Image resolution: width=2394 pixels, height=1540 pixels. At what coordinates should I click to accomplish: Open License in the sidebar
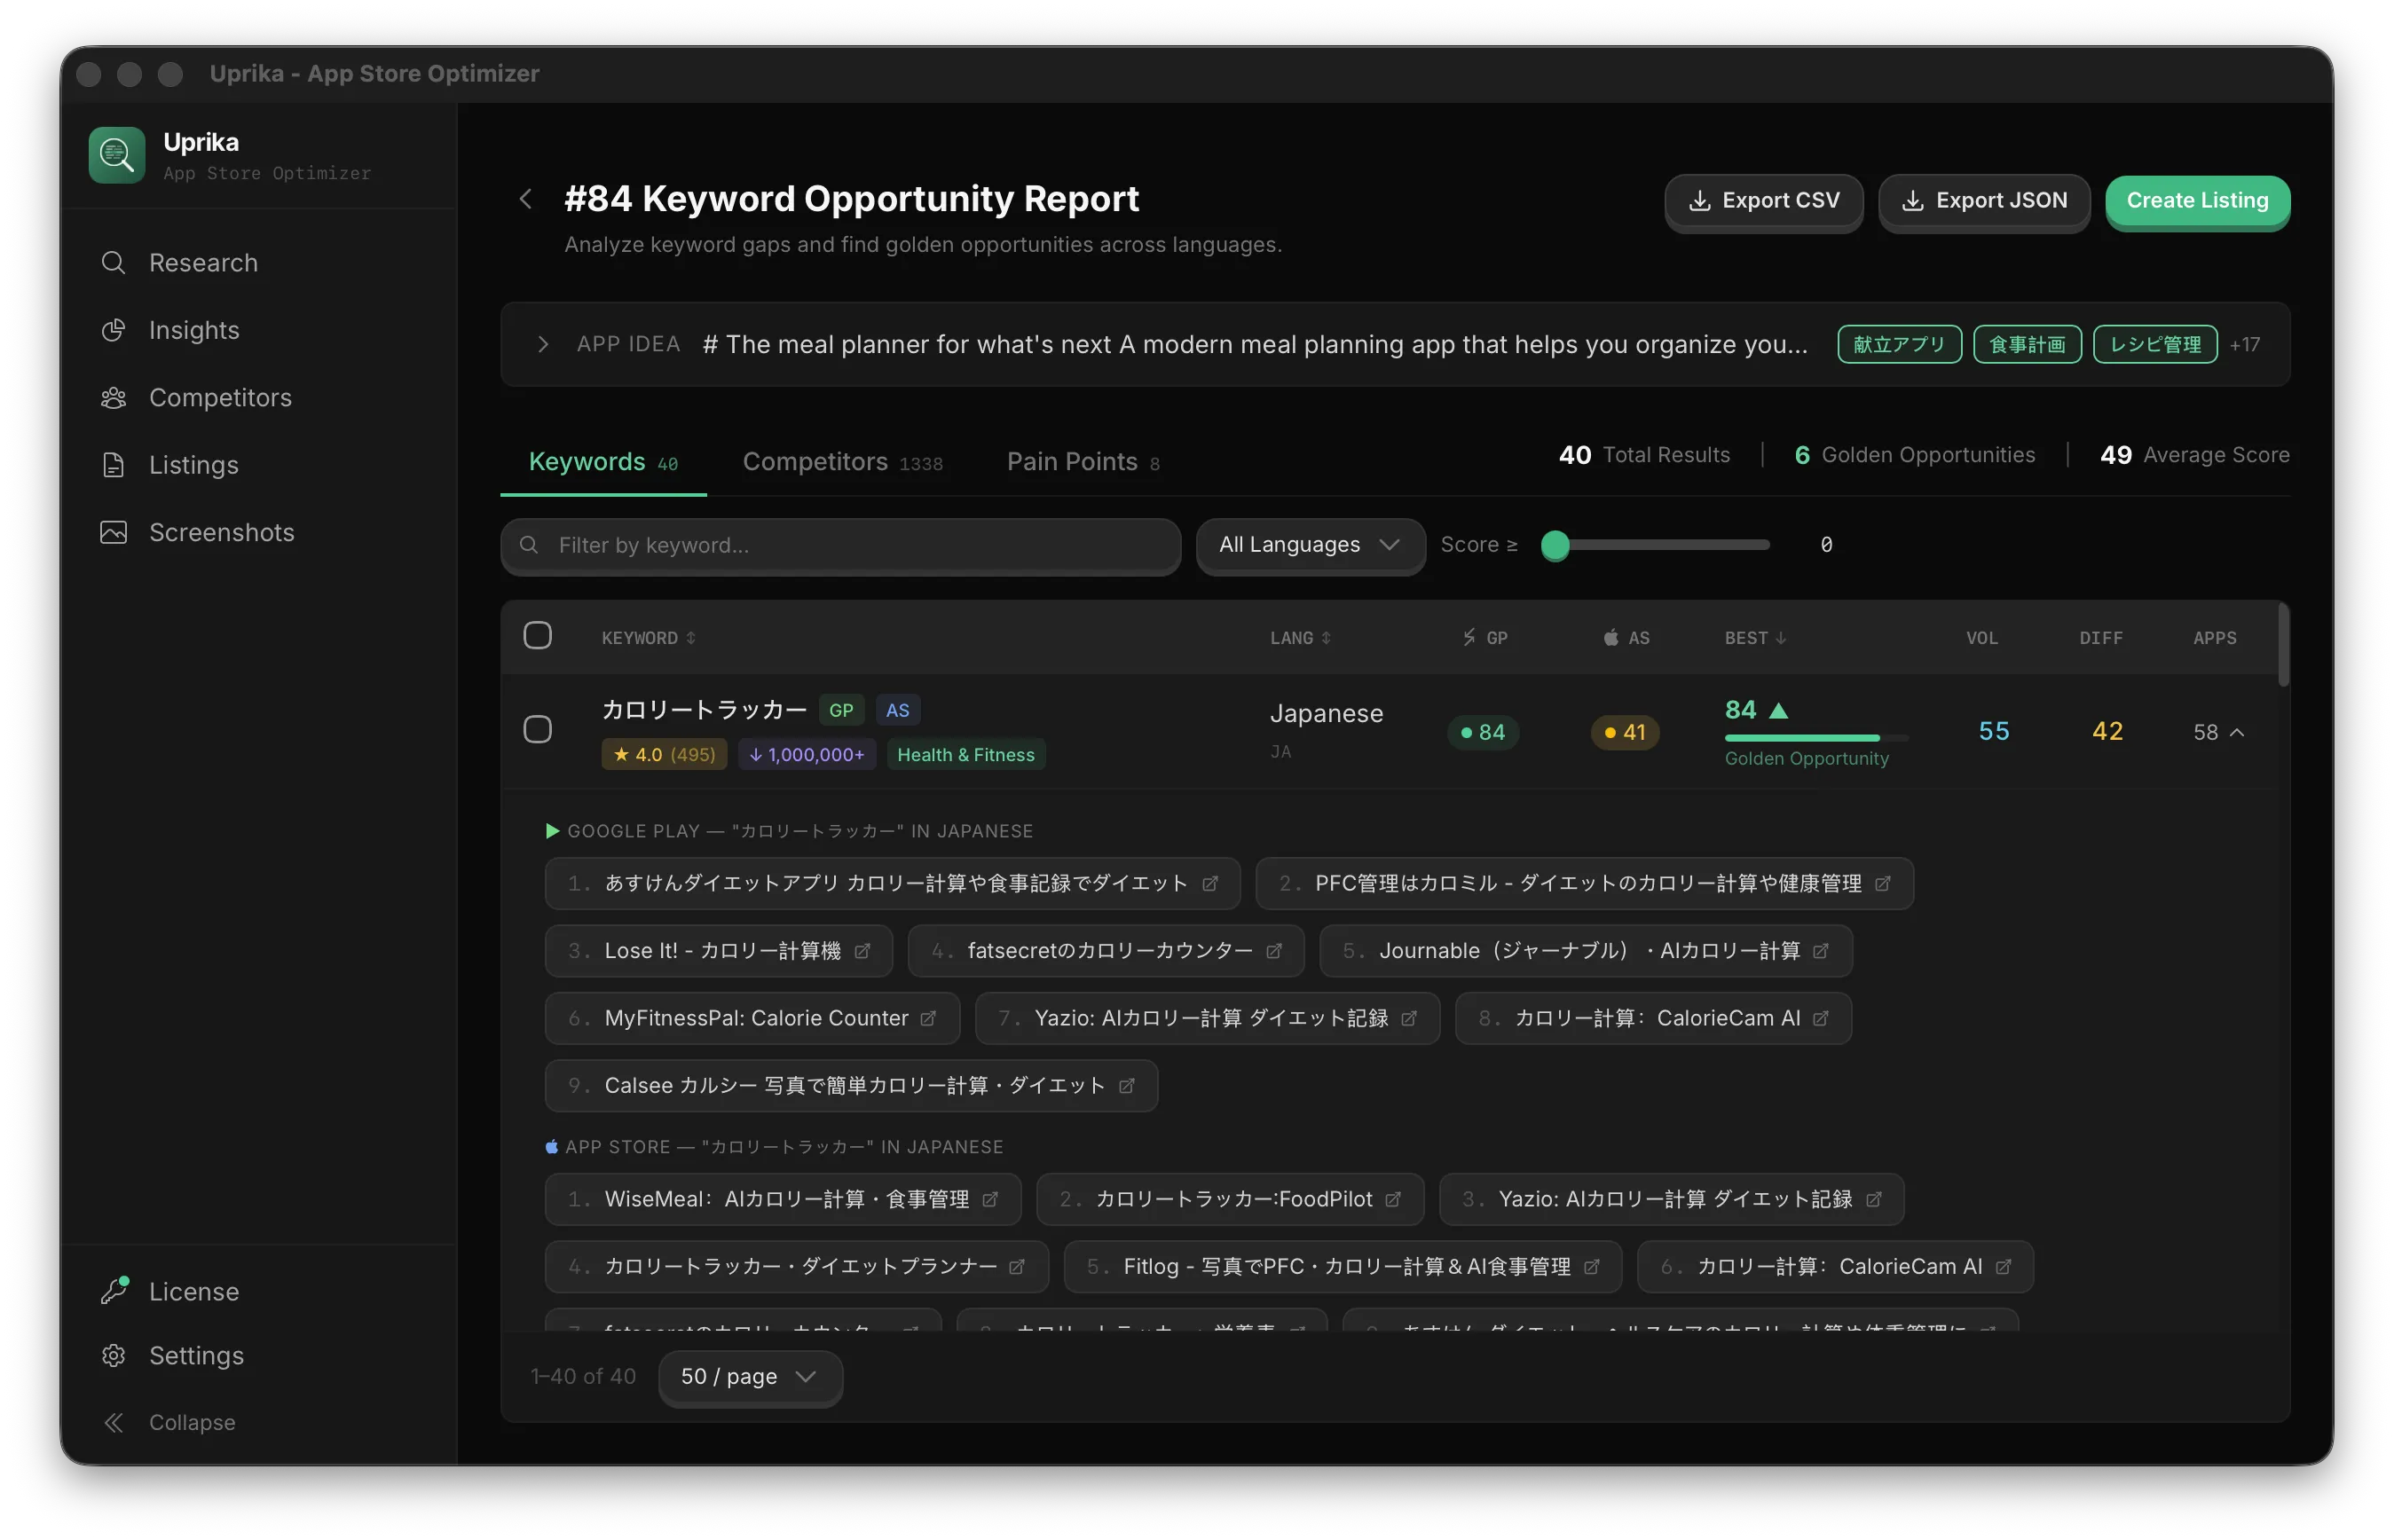[x=259, y=1292]
